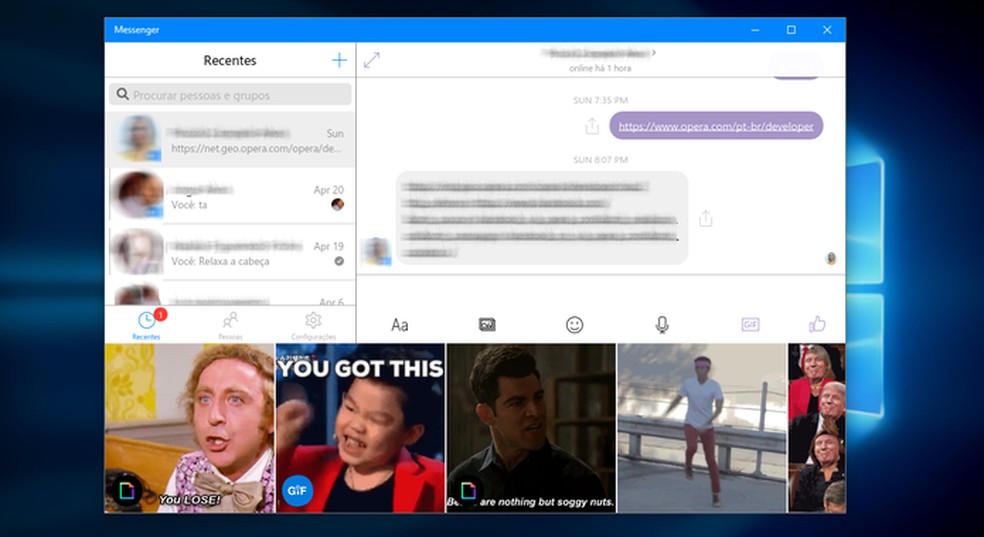
Task: Toggle the GIF picker icon
Action: pyautogui.click(x=750, y=324)
